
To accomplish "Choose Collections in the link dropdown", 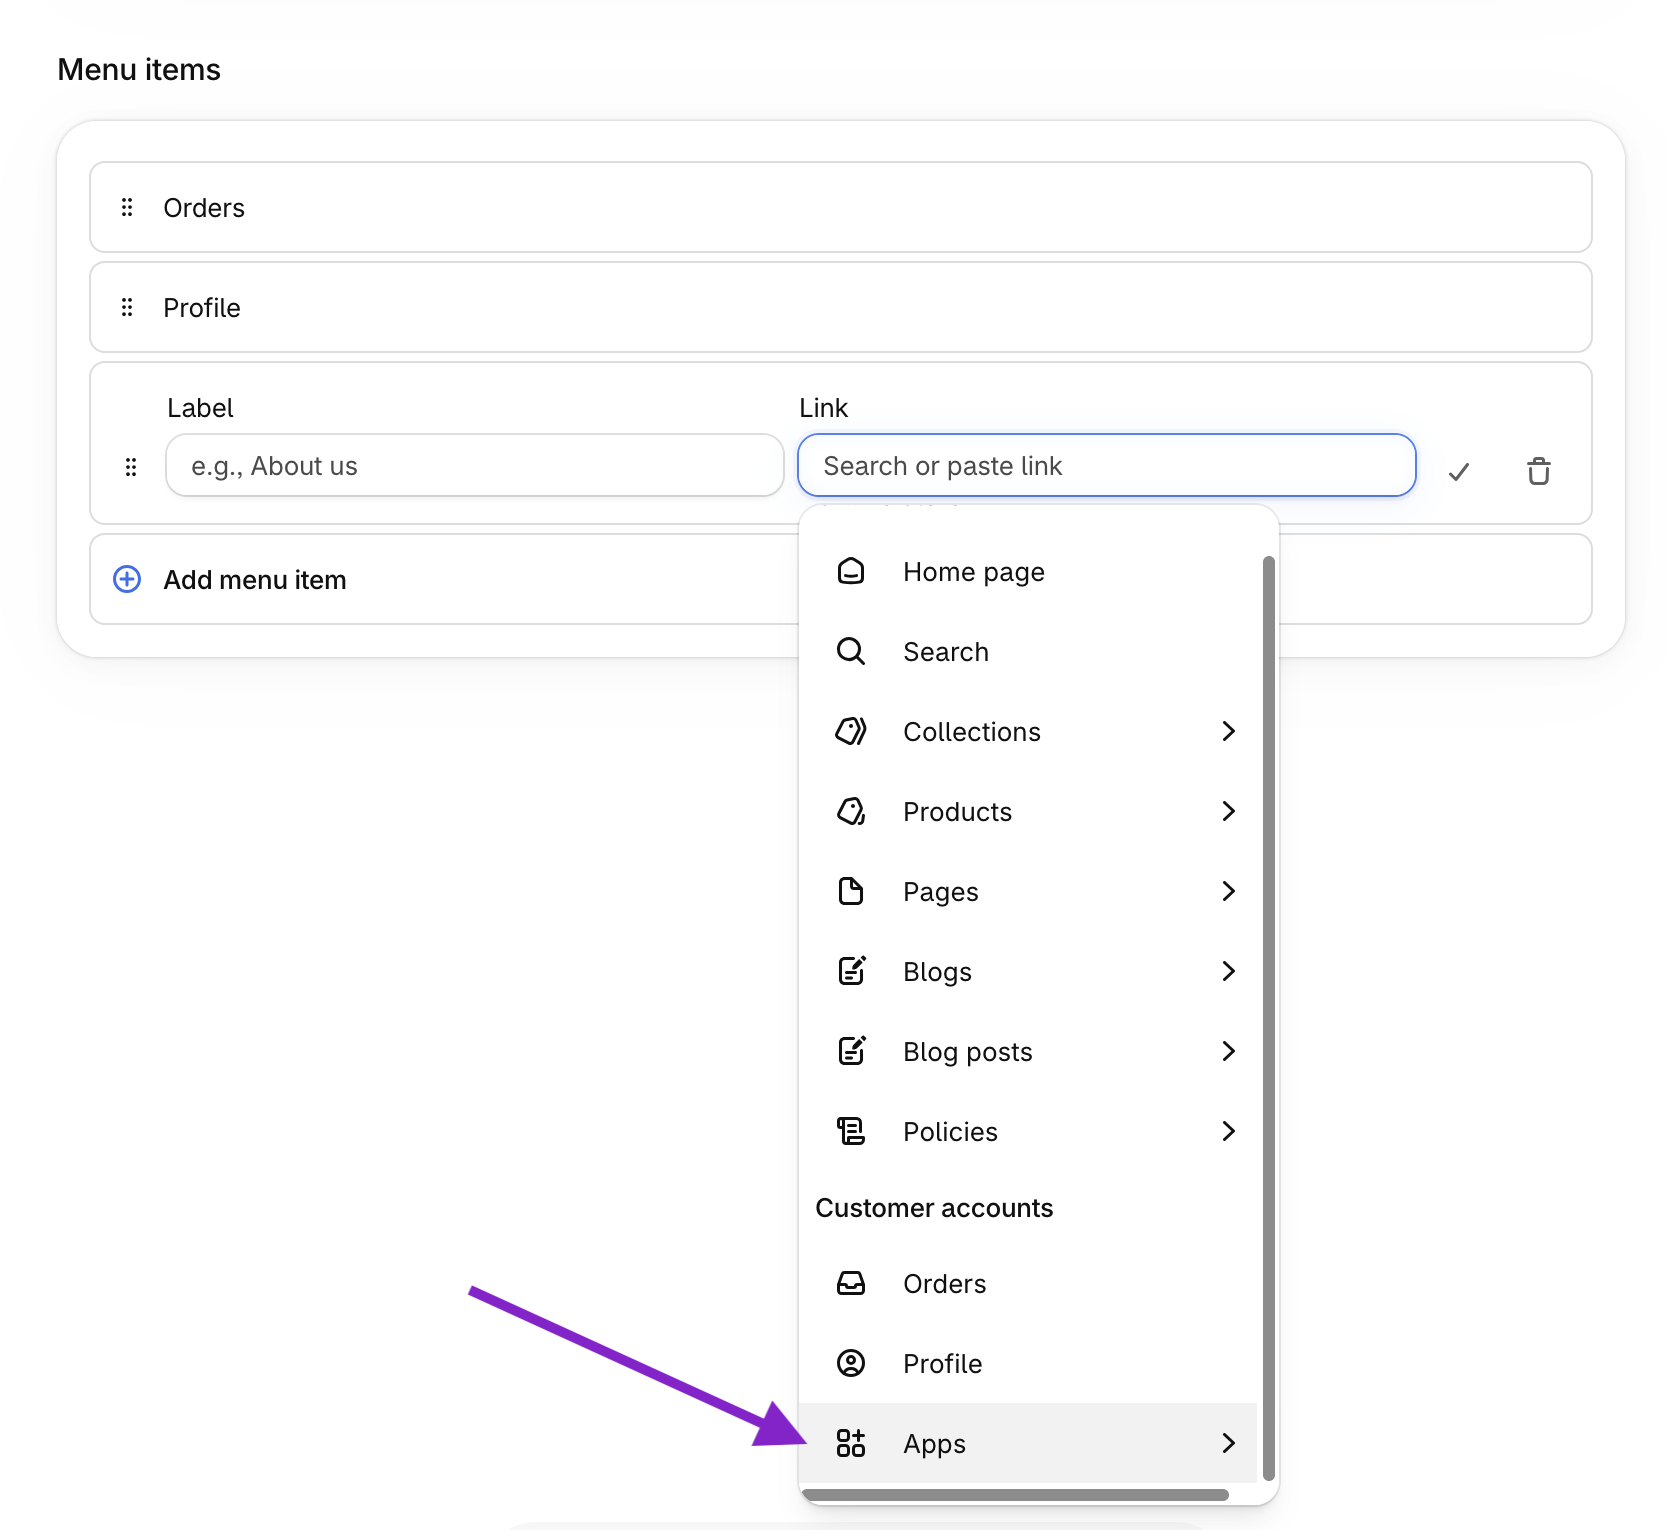I will coord(1028,731).
